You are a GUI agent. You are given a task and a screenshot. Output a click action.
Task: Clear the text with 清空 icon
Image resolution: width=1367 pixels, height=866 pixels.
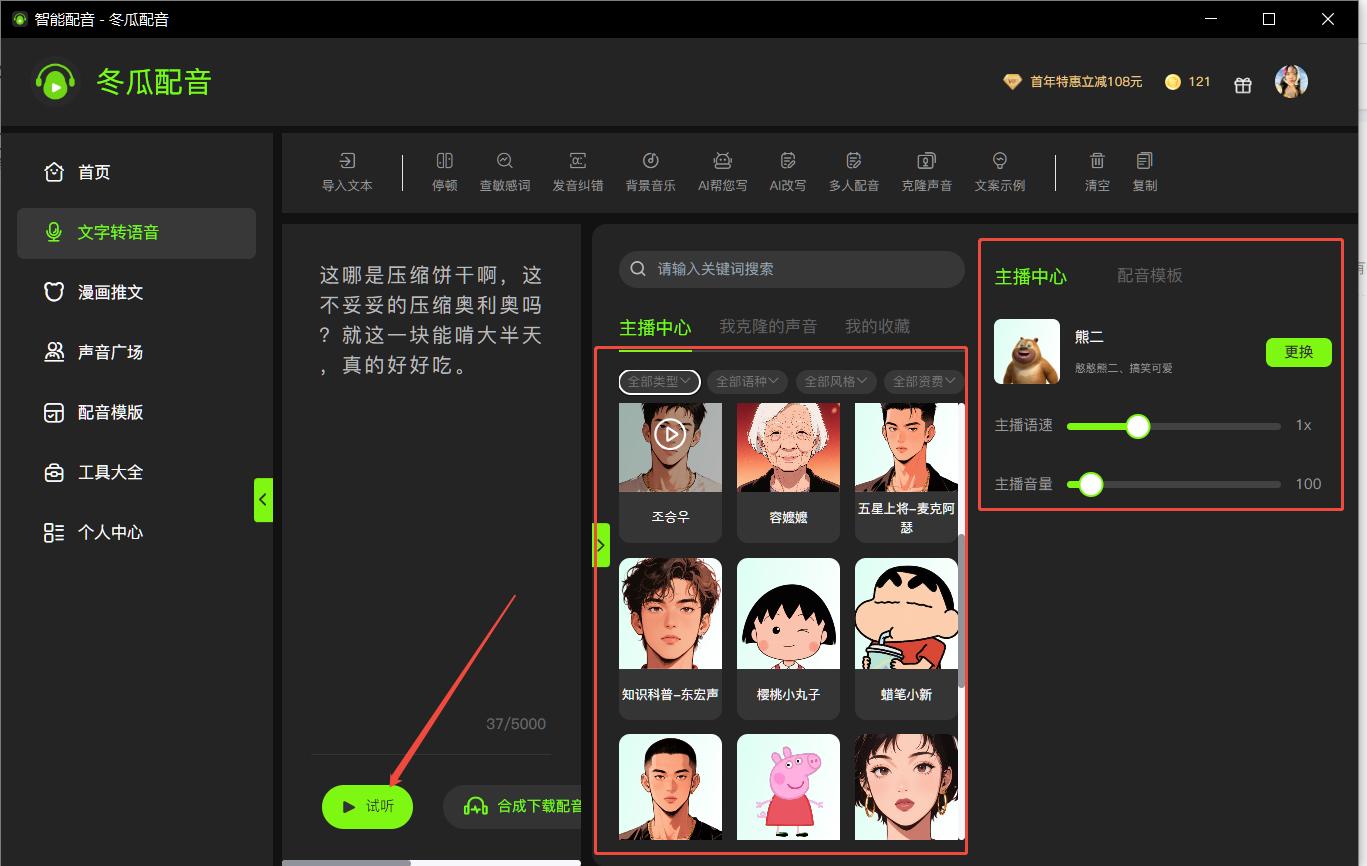tap(1097, 170)
